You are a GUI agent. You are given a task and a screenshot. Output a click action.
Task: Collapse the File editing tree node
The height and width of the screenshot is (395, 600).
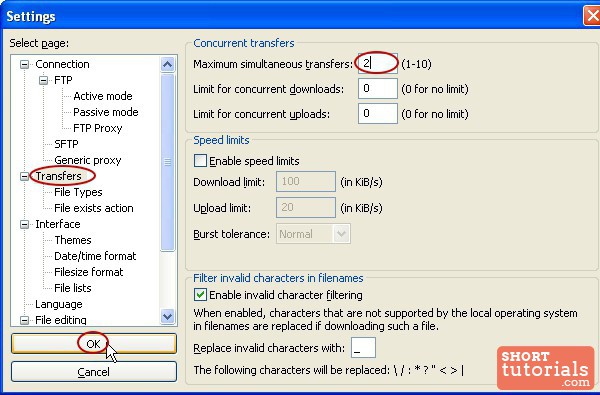24,320
